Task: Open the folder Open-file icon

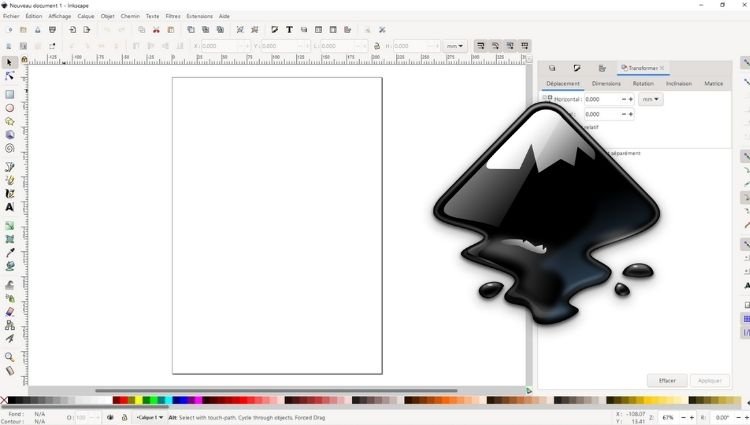Action: point(23,30)
